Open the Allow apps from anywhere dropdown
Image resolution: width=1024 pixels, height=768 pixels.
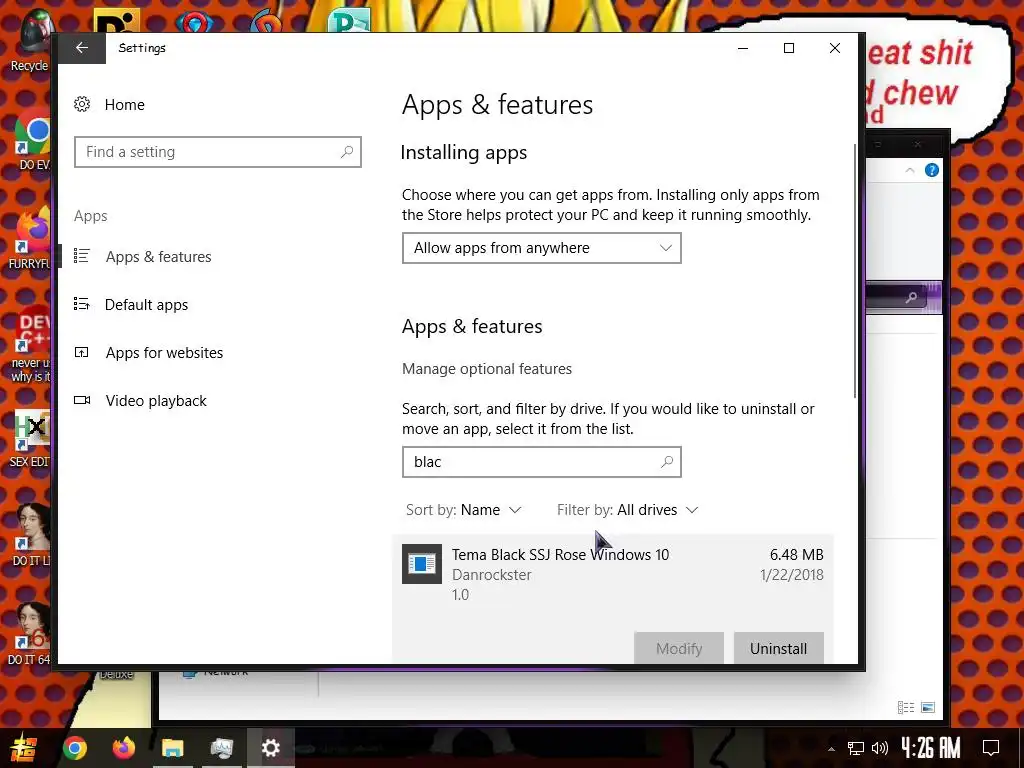point(541,248)
